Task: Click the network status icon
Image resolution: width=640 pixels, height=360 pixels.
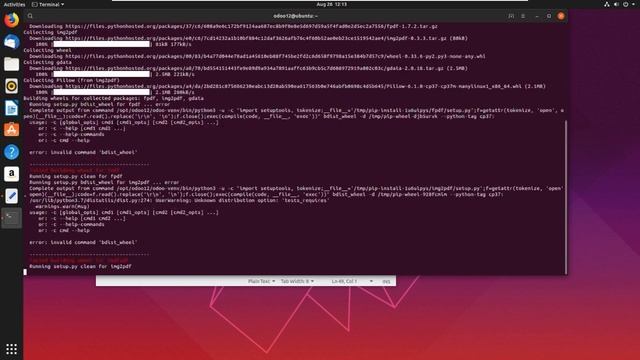Action: coord(607,4)
